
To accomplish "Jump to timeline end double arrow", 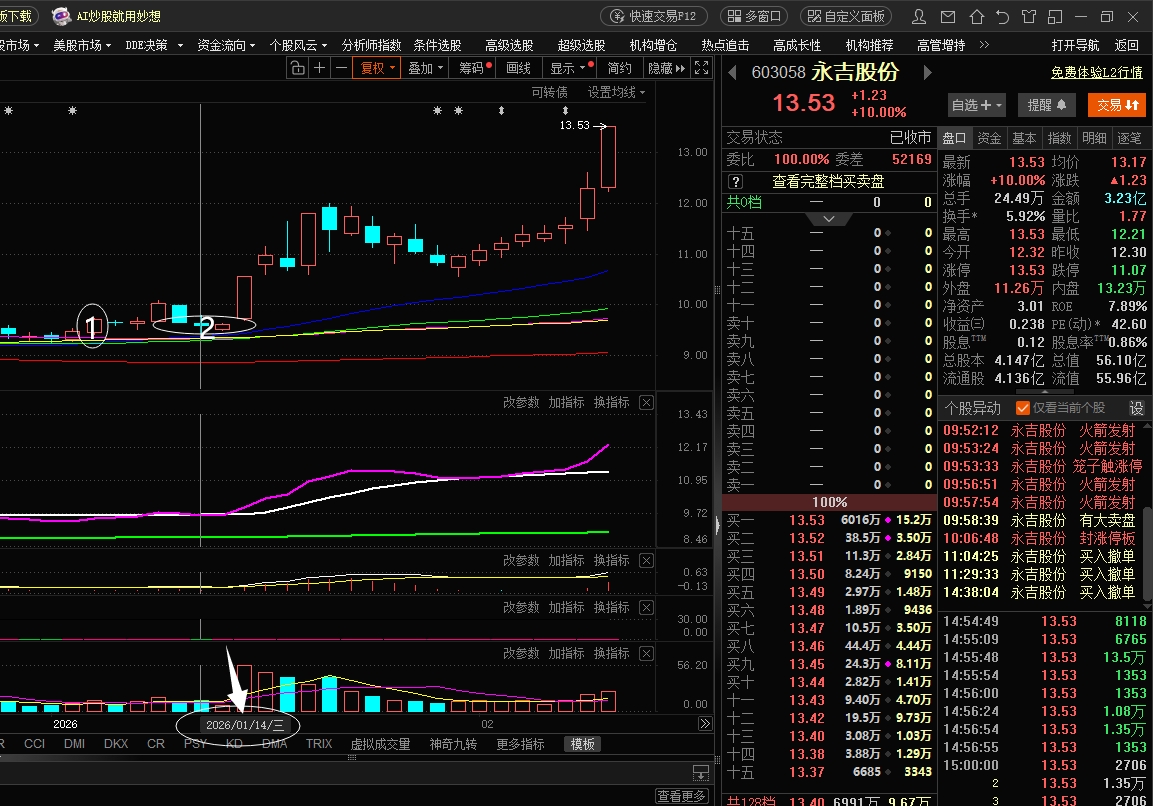I will 704,724.
